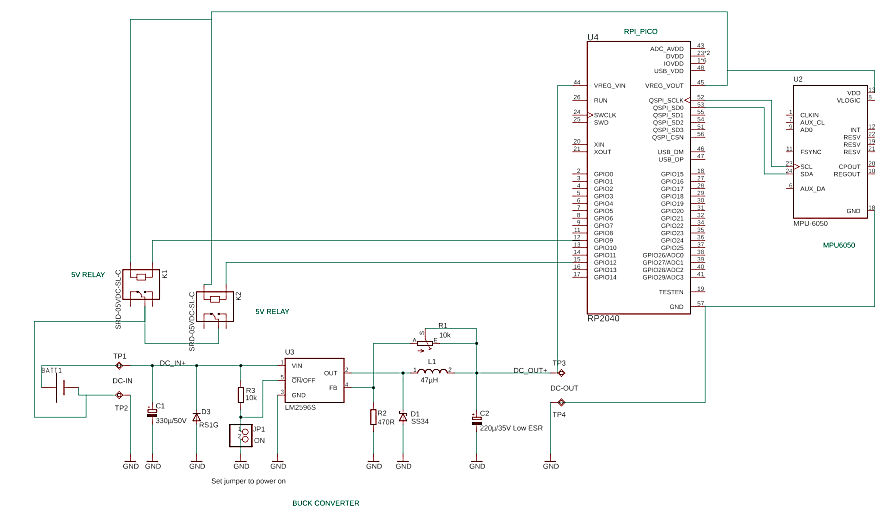Screen dimensions: 885x508
Task: Click the GPIO29/ADC3 pin label
Action: 663,277
